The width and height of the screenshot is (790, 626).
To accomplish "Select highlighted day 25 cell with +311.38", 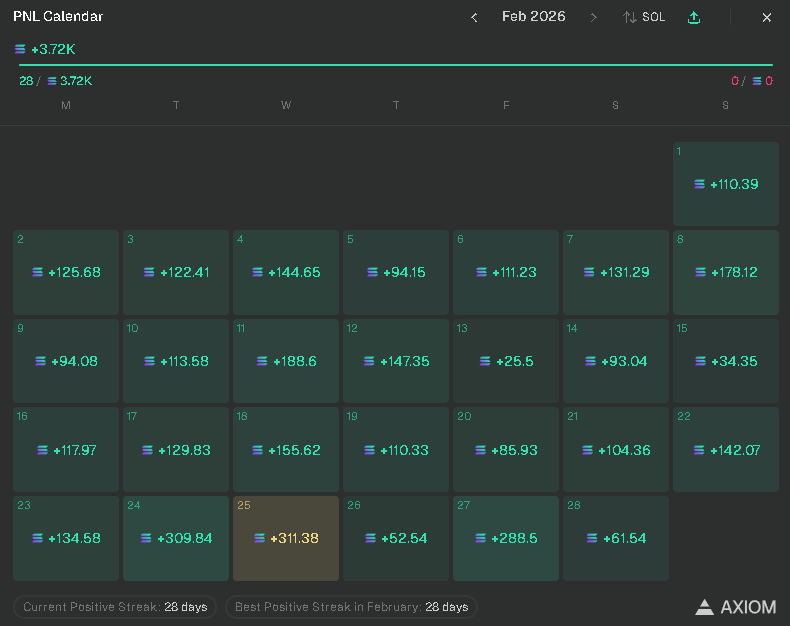I will 286,538.
